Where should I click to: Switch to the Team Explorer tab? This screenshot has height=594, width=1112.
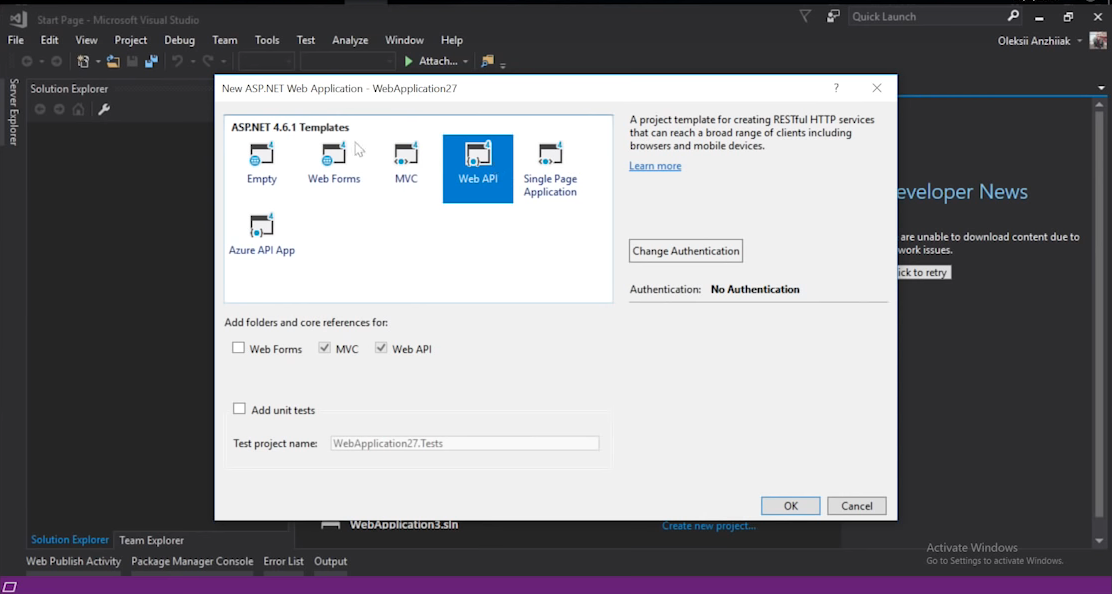coord(151,540)
